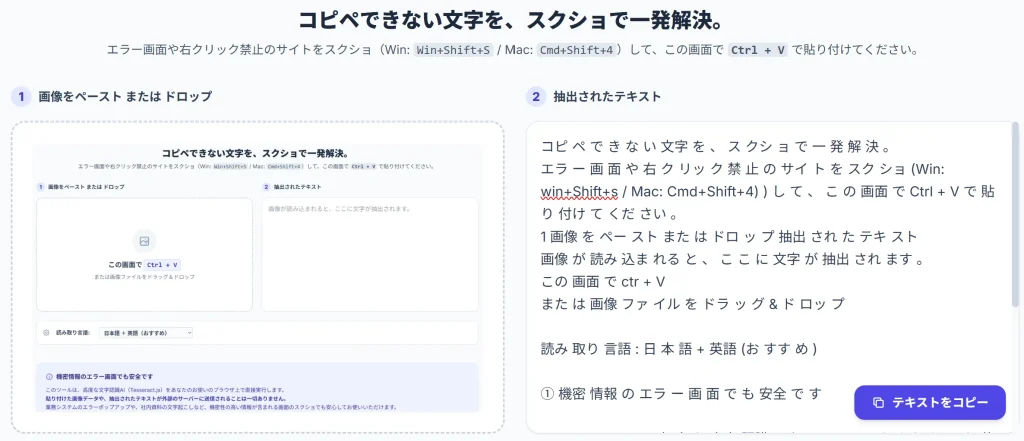Click the section label 抽出されたテキスト
The width and height of the screenshot is (1024, 441).
point(607,97)
